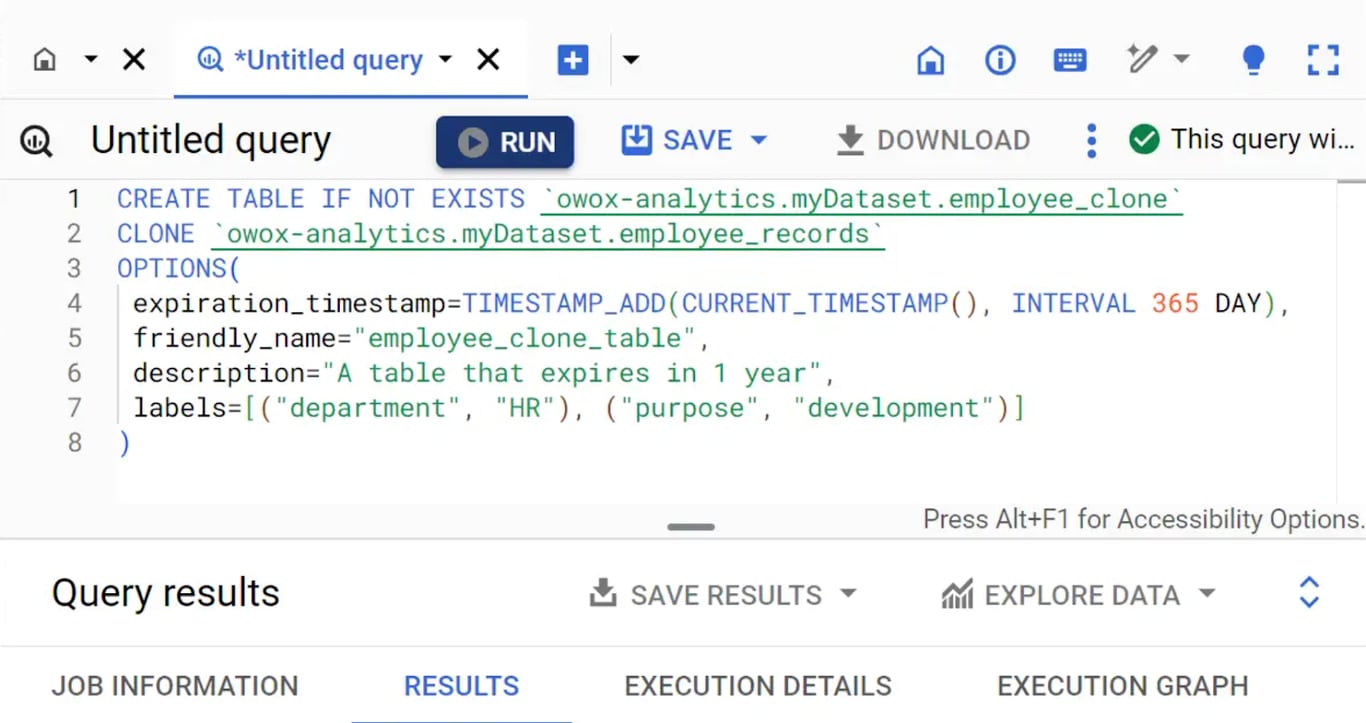
Task: Switch to EXECUTION GRAPH tab
Action: coord(1123,686)
